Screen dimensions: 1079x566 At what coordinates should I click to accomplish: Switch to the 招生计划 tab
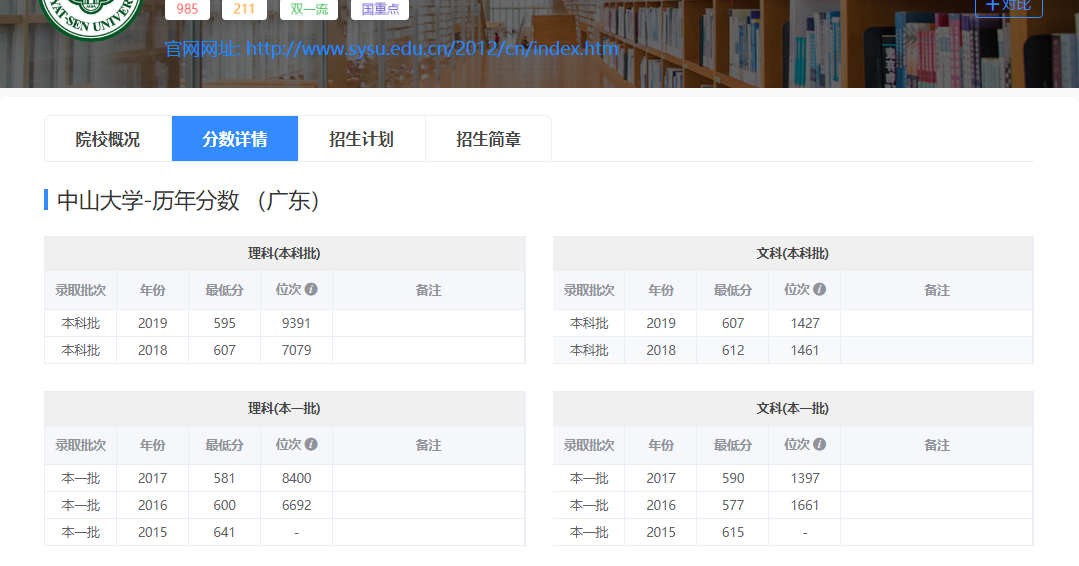point(361,139)
